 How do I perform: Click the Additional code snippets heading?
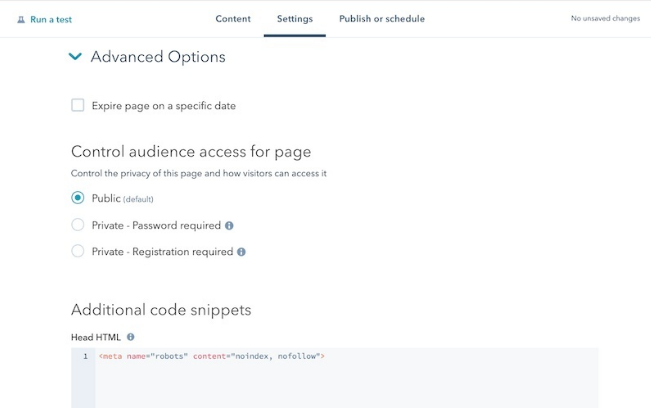click(161, 310)
